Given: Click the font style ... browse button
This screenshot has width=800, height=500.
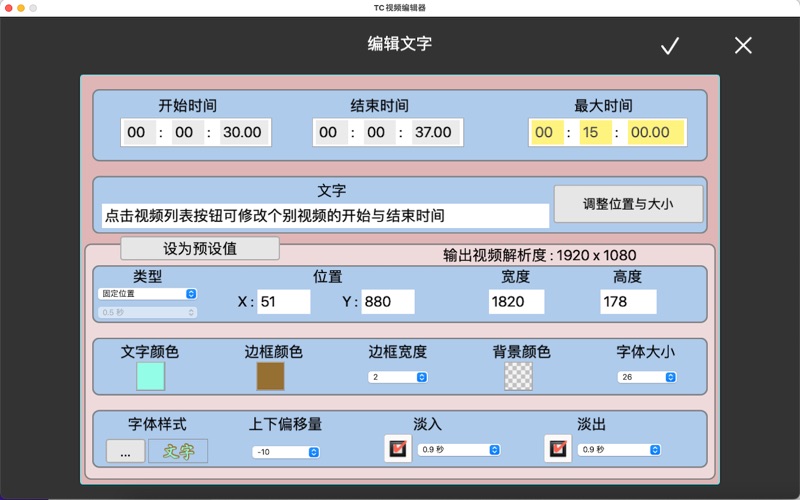Looking at the screenshot, I should click(126, 451).
